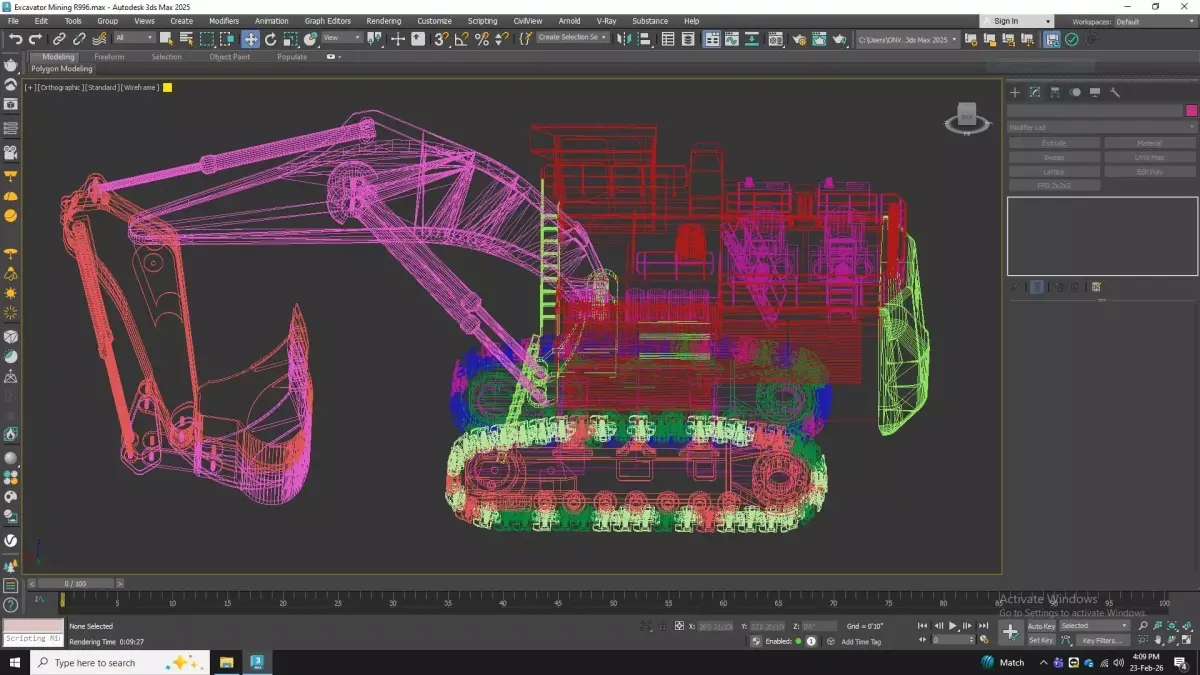
Task: Switch to the Hierarchy command panel tab
Action: coord(1055,92)
